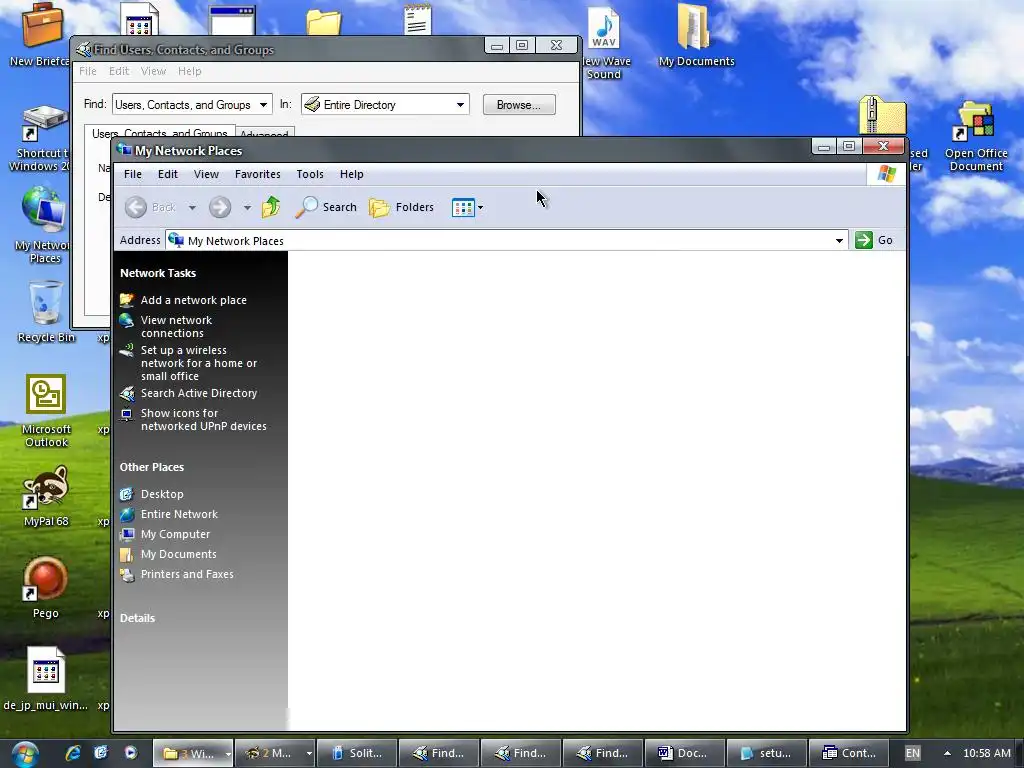
Task: Open the Find dropdown in Find Users window
Action: pos(263,104)
